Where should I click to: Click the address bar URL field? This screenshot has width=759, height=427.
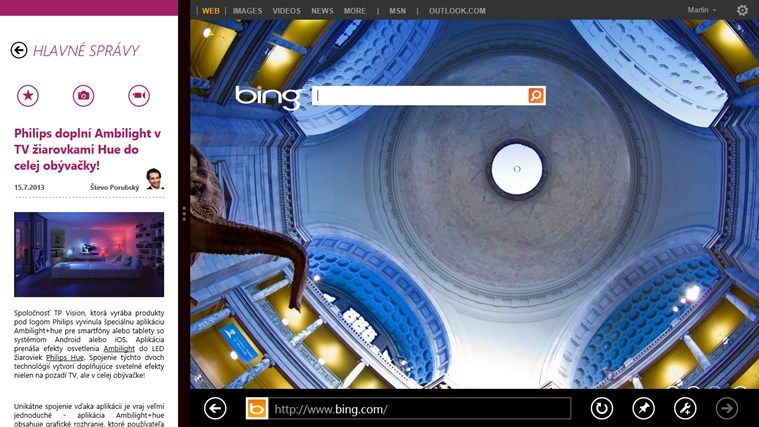click(420, 409)
